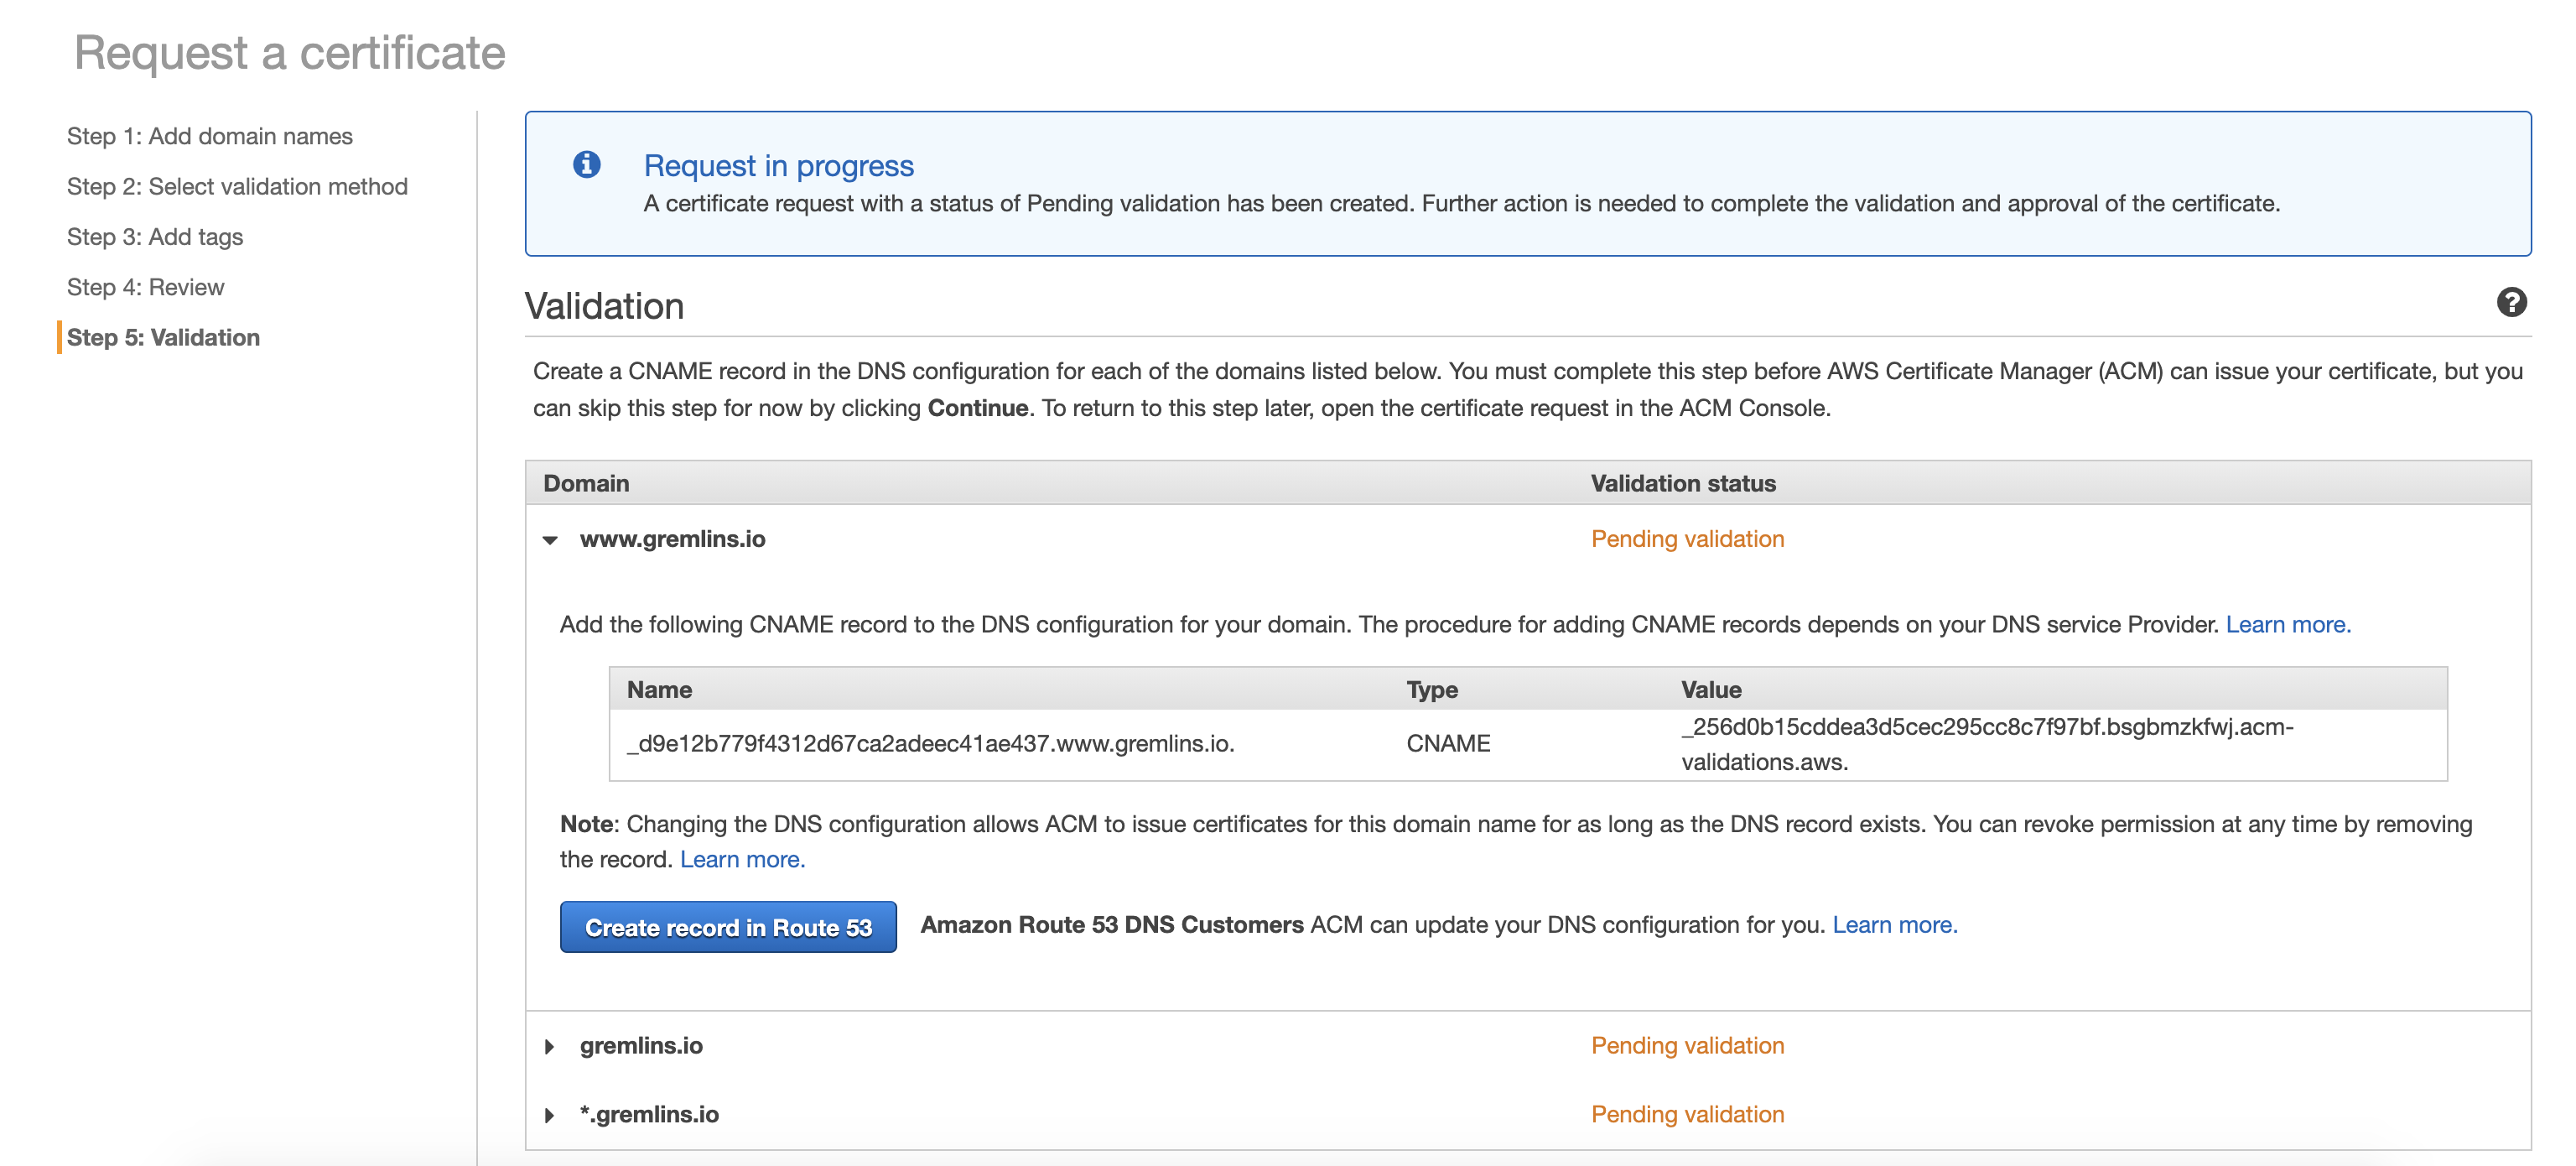Collapse the www.gremlins.io domain row

550,540
